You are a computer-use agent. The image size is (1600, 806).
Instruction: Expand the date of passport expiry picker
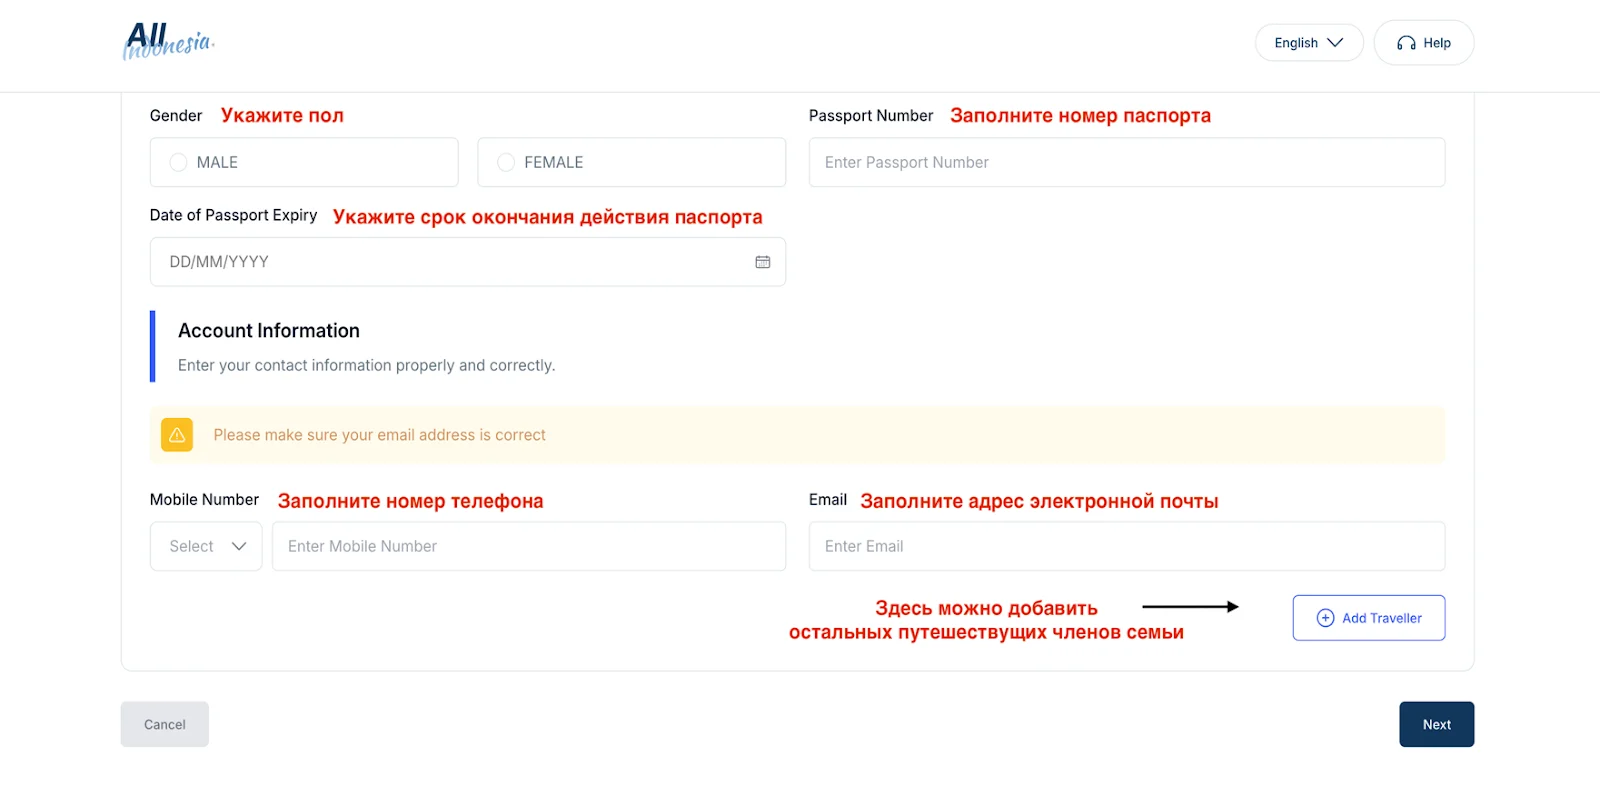point(468,261)
